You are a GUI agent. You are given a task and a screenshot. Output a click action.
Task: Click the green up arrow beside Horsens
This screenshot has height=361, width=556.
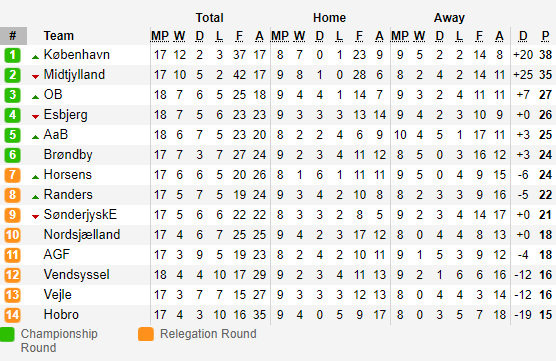pyautogui.click(x=35, y=177)
